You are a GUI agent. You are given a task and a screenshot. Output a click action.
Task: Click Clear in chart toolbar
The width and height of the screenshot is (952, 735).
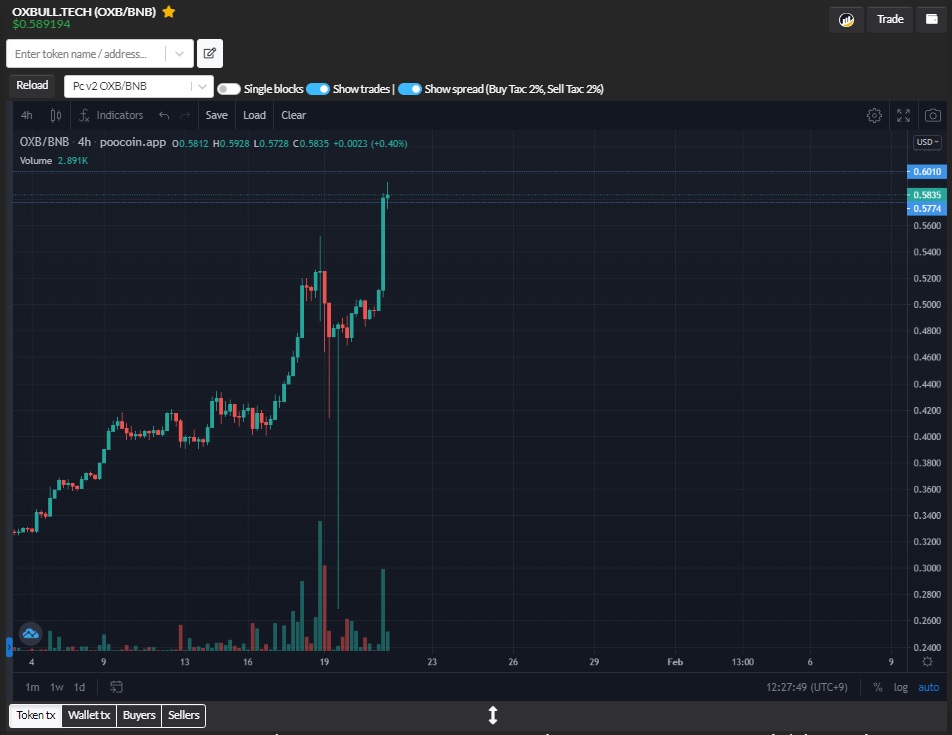[x=293, y=115]
